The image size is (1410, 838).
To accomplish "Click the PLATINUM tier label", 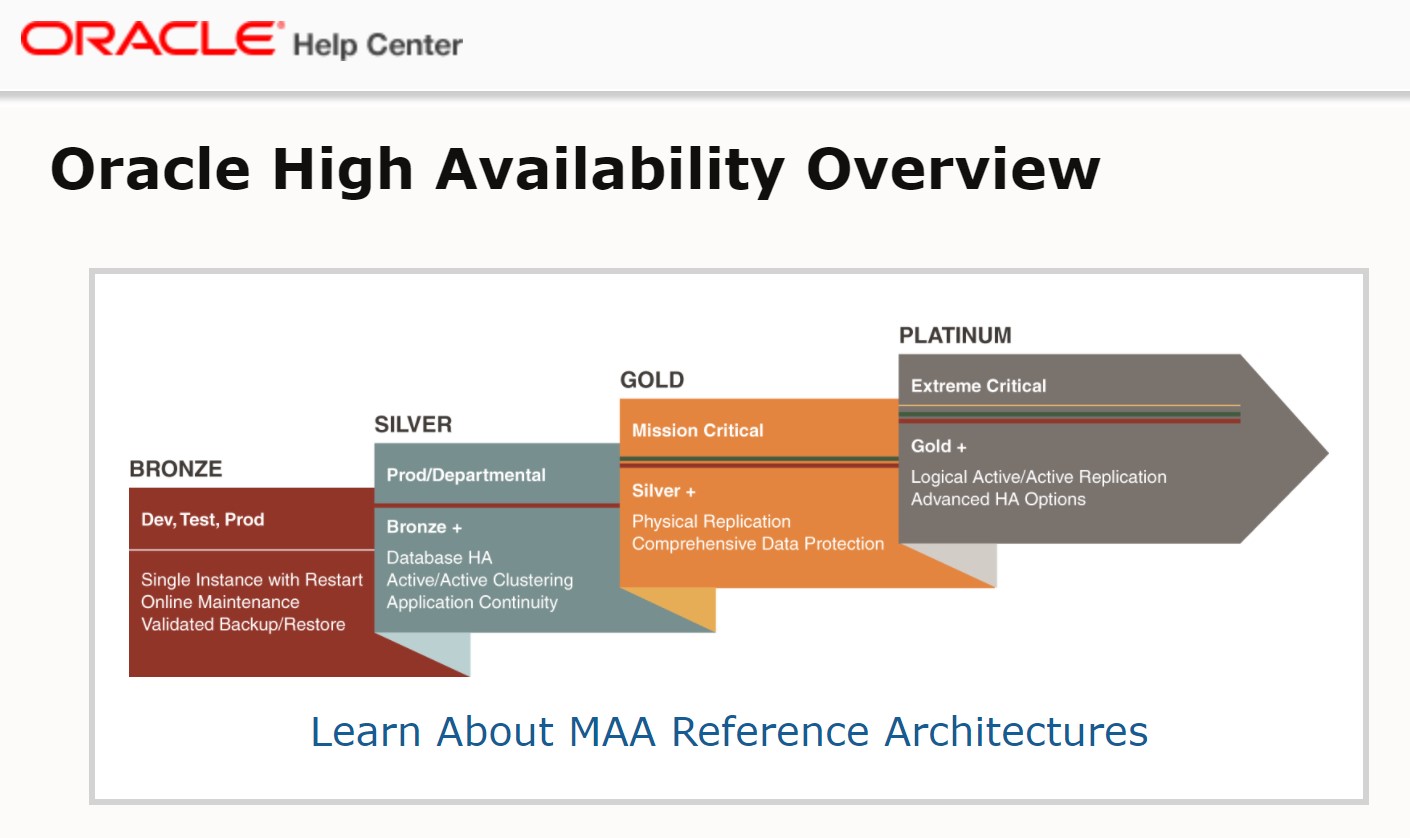I will (955, 335).
